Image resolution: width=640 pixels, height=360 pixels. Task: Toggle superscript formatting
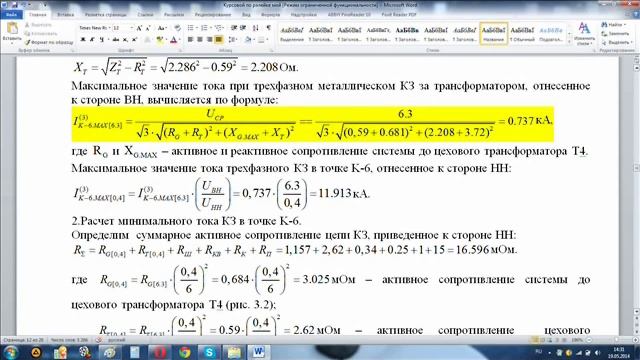pos(134,40)
